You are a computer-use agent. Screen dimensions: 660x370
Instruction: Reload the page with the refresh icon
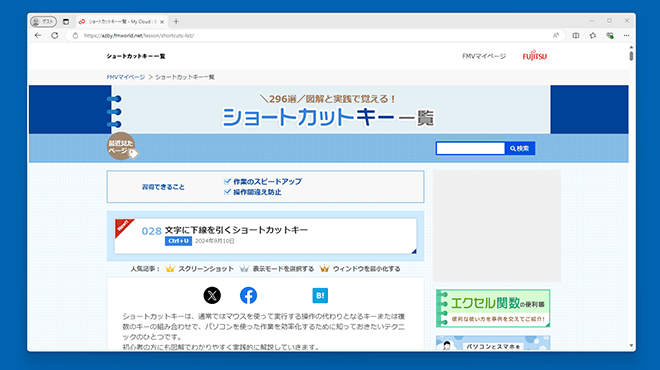(x=55, y=35)
